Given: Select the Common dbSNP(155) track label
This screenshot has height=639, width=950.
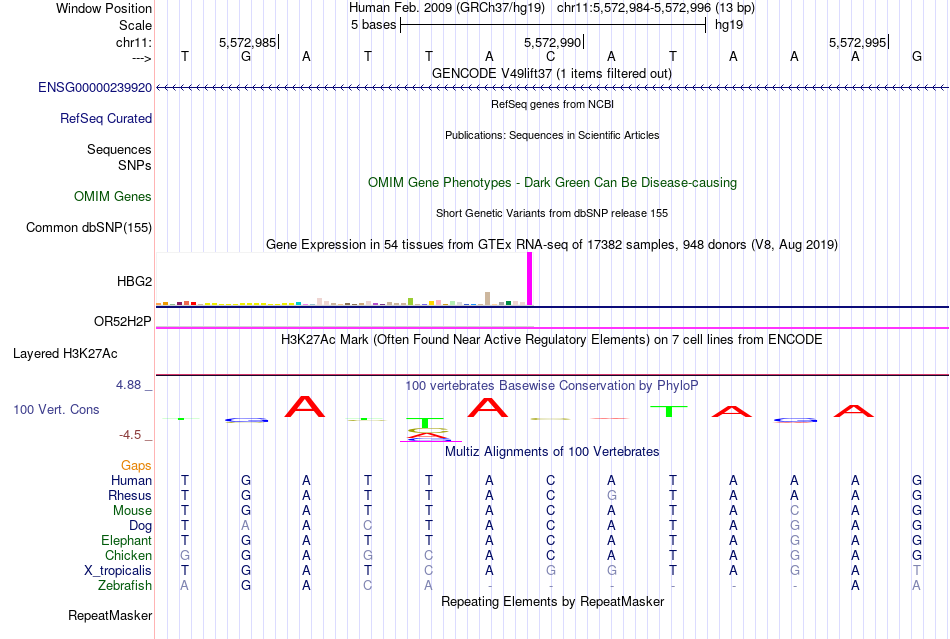Looking at the screenshot, I should (89, 228).
